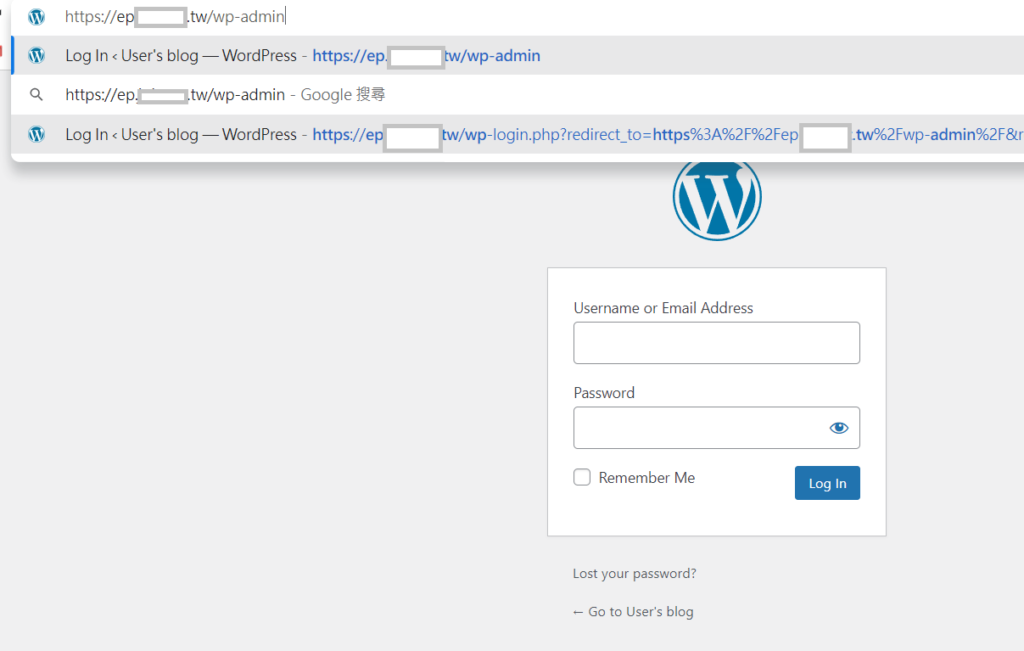
Task: Click the "Username or Email Address" label
Action: pos(663,308)
